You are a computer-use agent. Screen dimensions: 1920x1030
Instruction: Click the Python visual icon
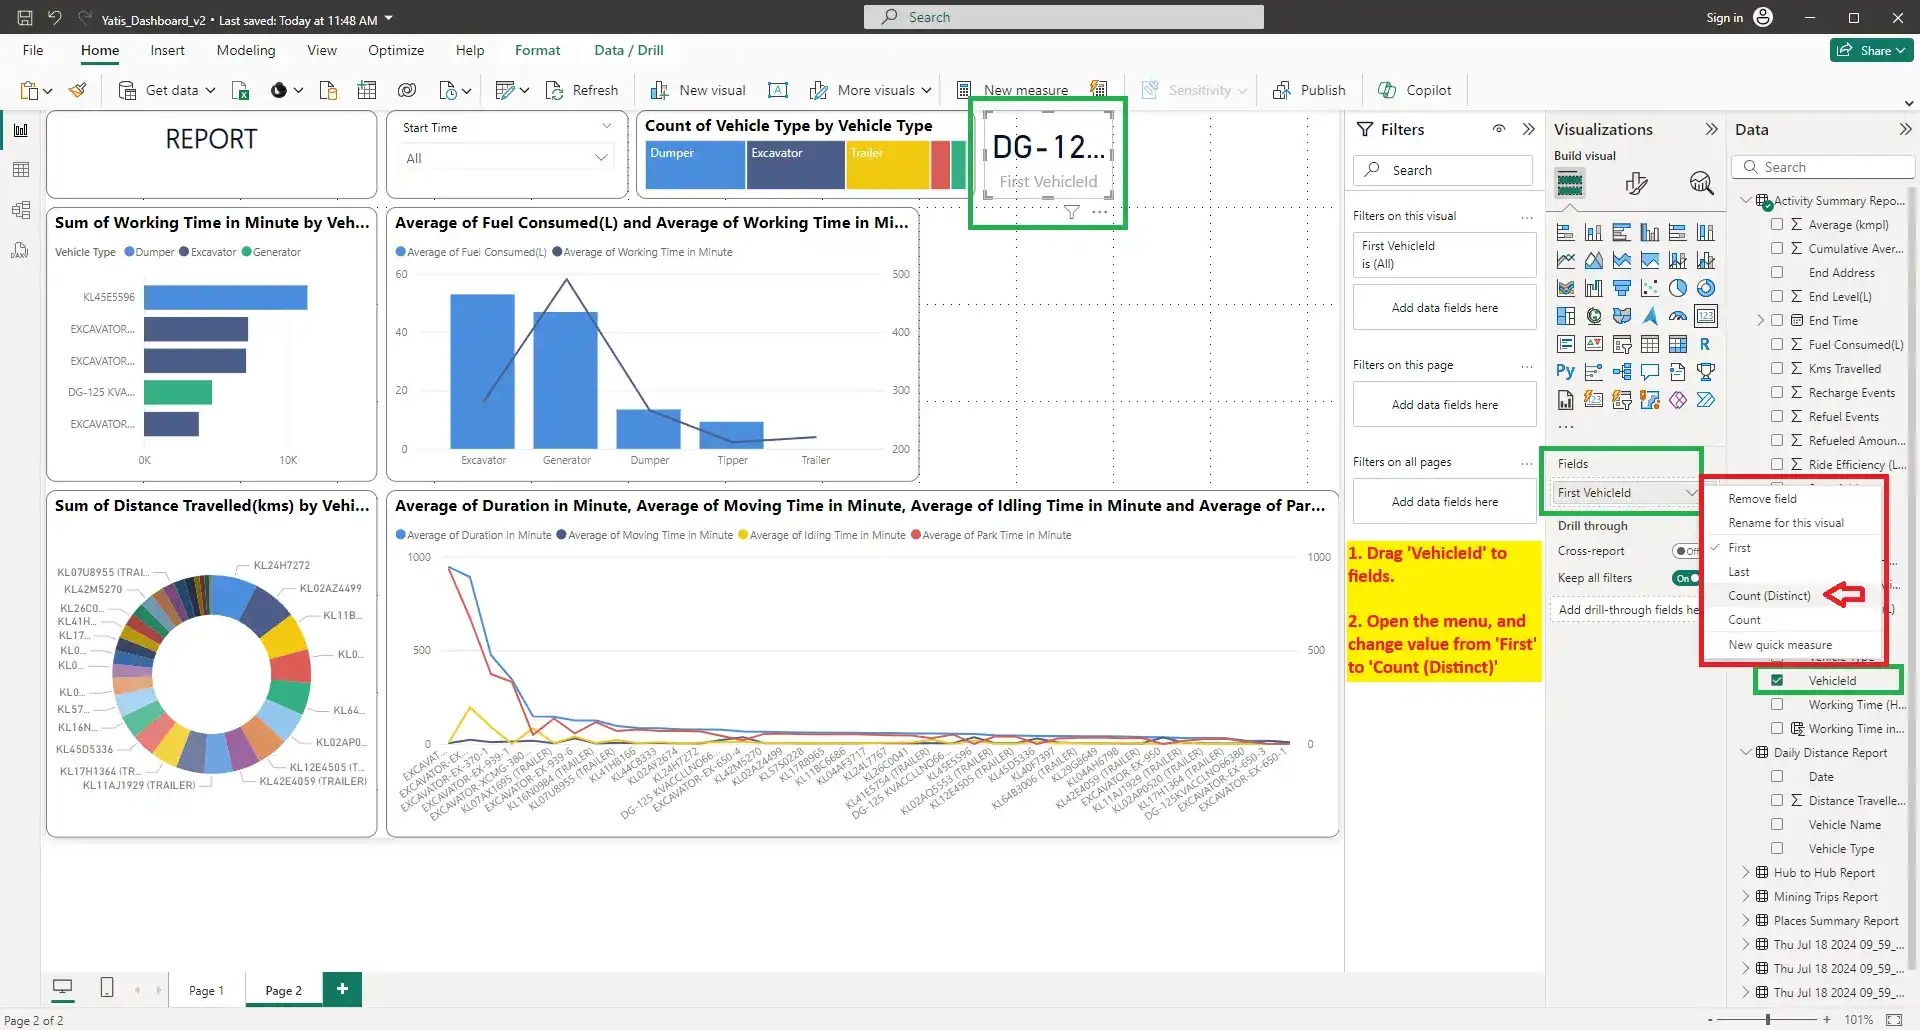[x=1565, y=372]
